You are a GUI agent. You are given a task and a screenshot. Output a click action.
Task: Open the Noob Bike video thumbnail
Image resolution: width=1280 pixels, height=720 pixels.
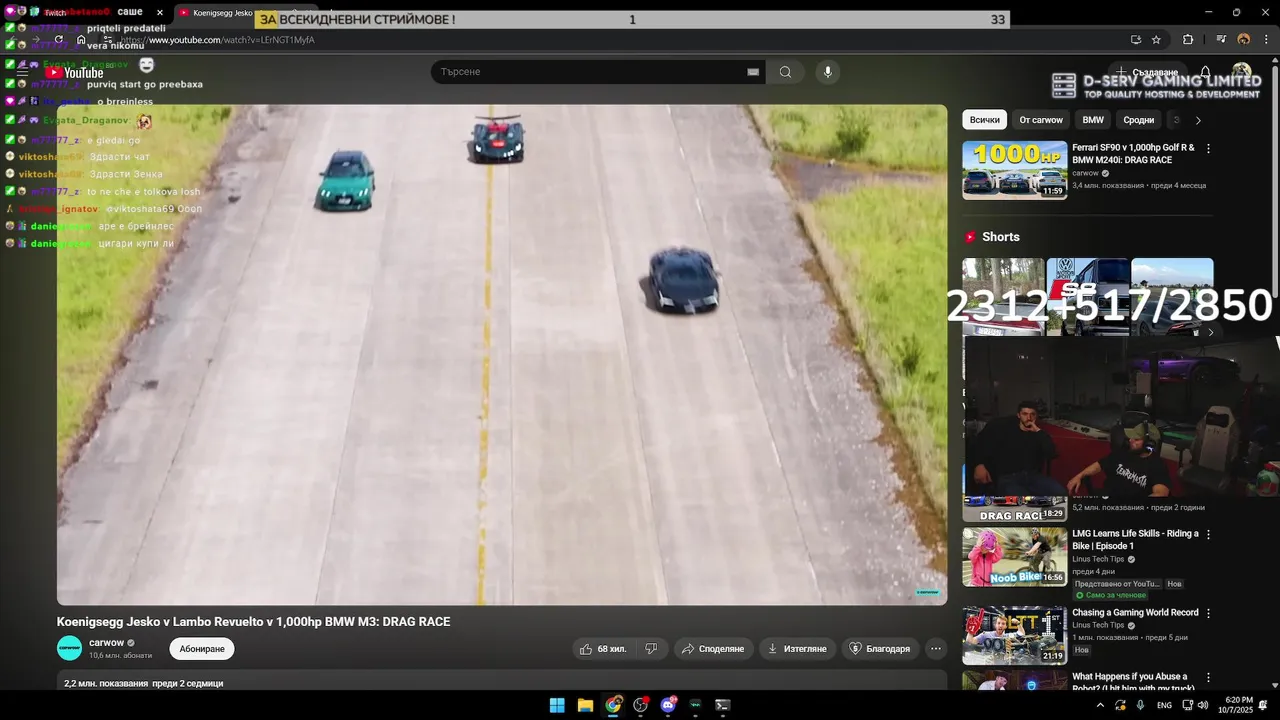point(1014,557)
